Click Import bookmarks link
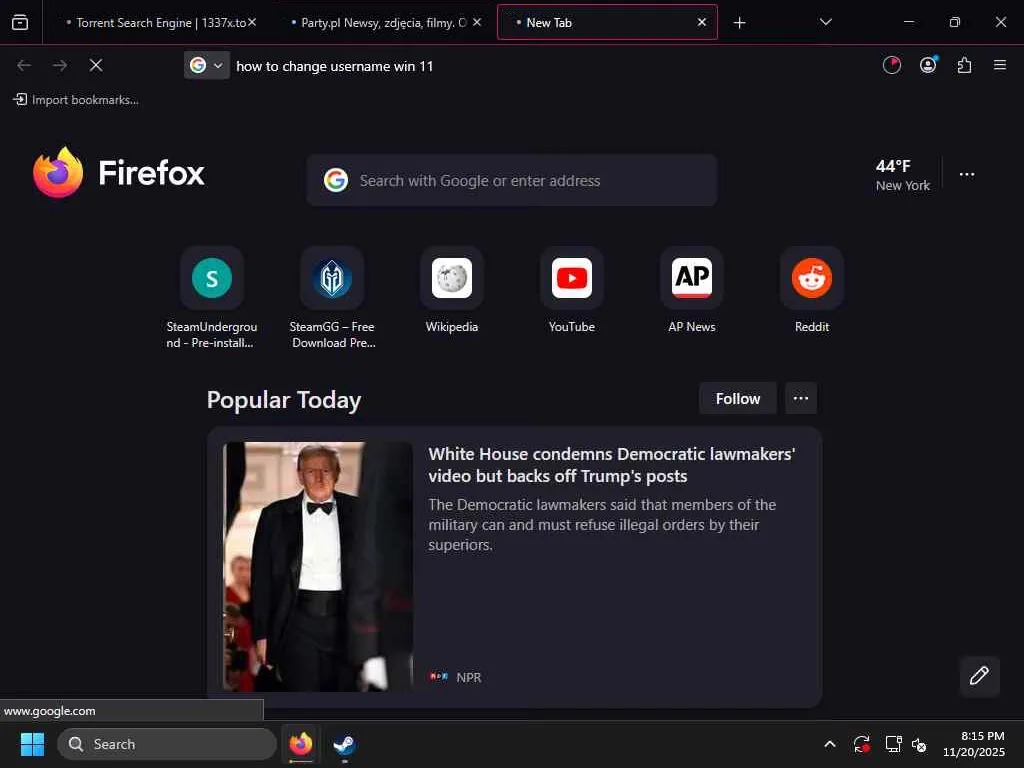Viewport: 1024px width, 768px height. coord(76,100)
